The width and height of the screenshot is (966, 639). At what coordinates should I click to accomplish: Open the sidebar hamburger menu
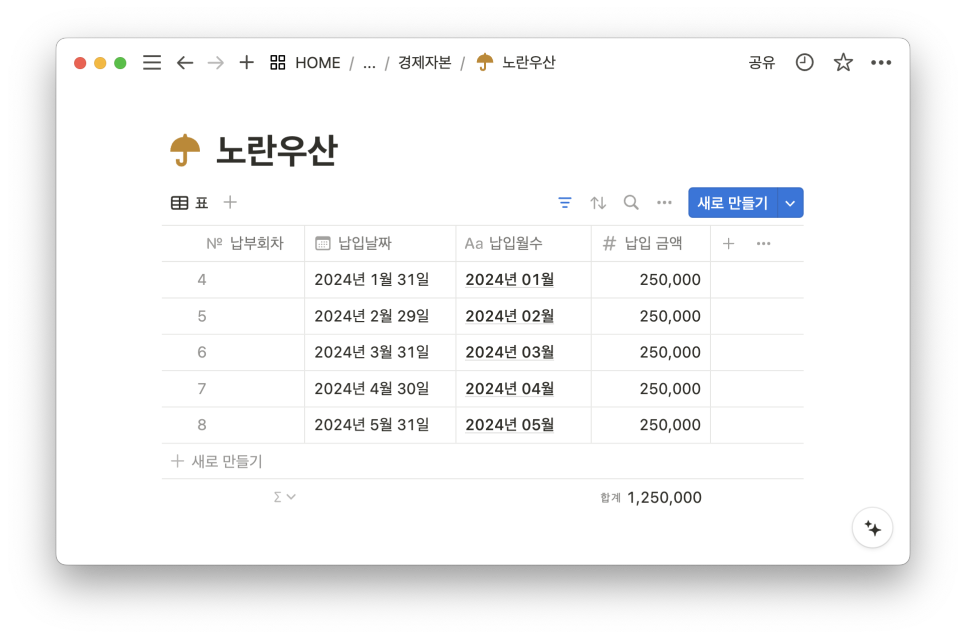click(x=152, y=62)
